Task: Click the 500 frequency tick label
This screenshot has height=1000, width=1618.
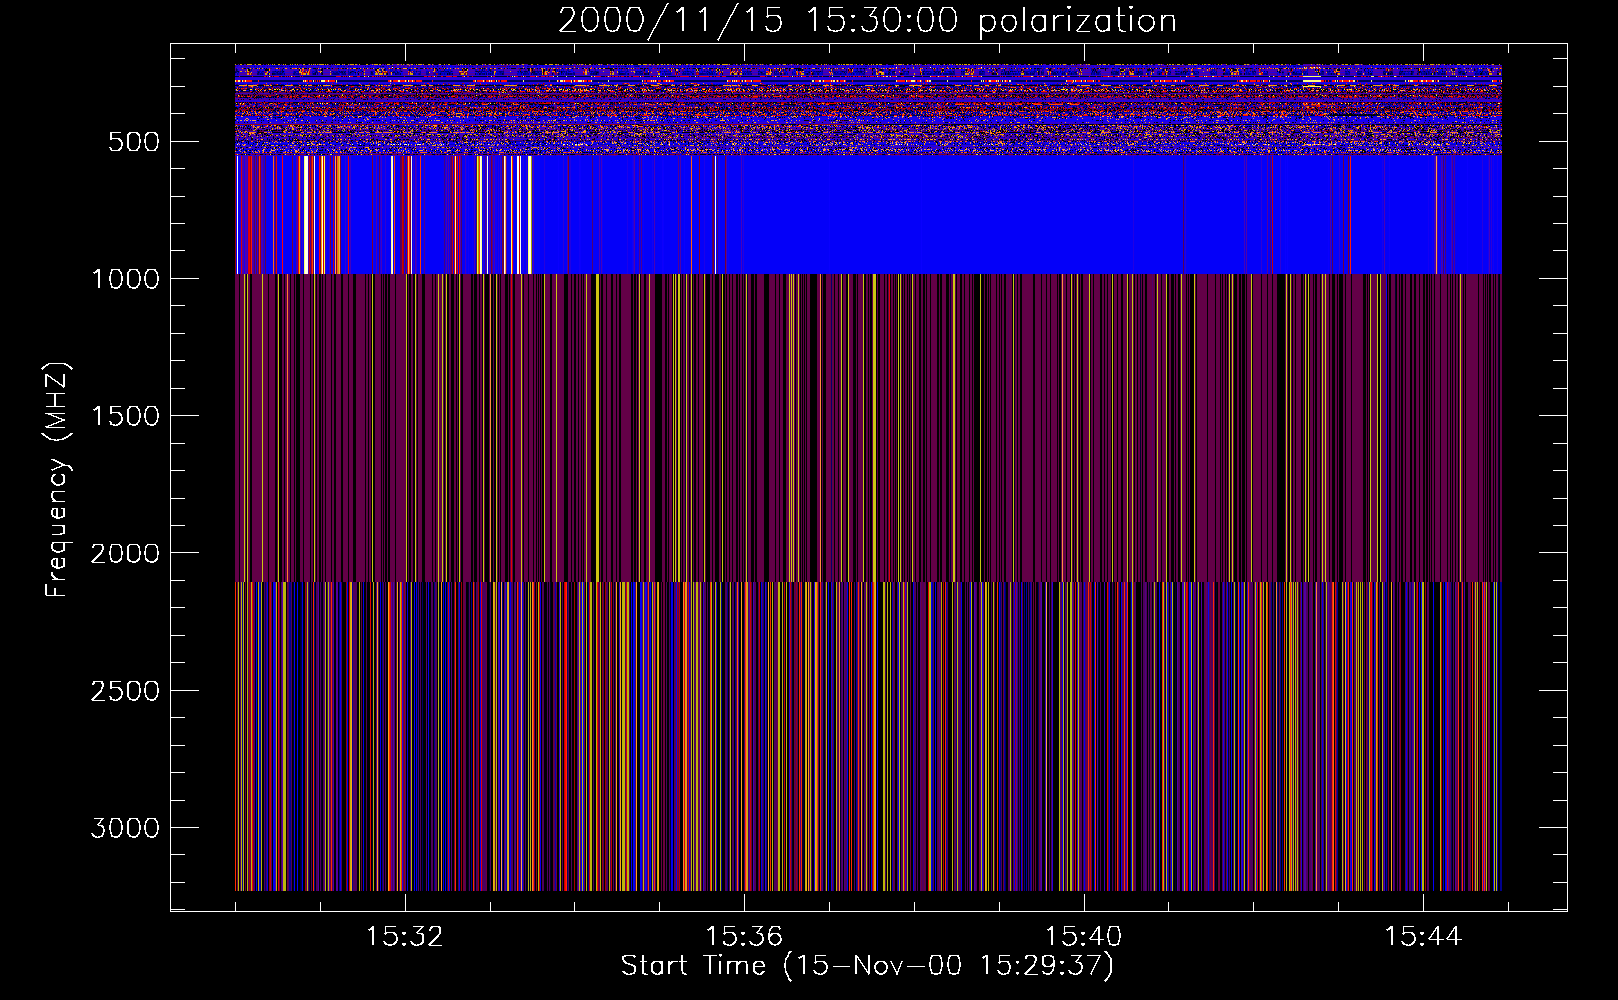Action: click(136, 142)
